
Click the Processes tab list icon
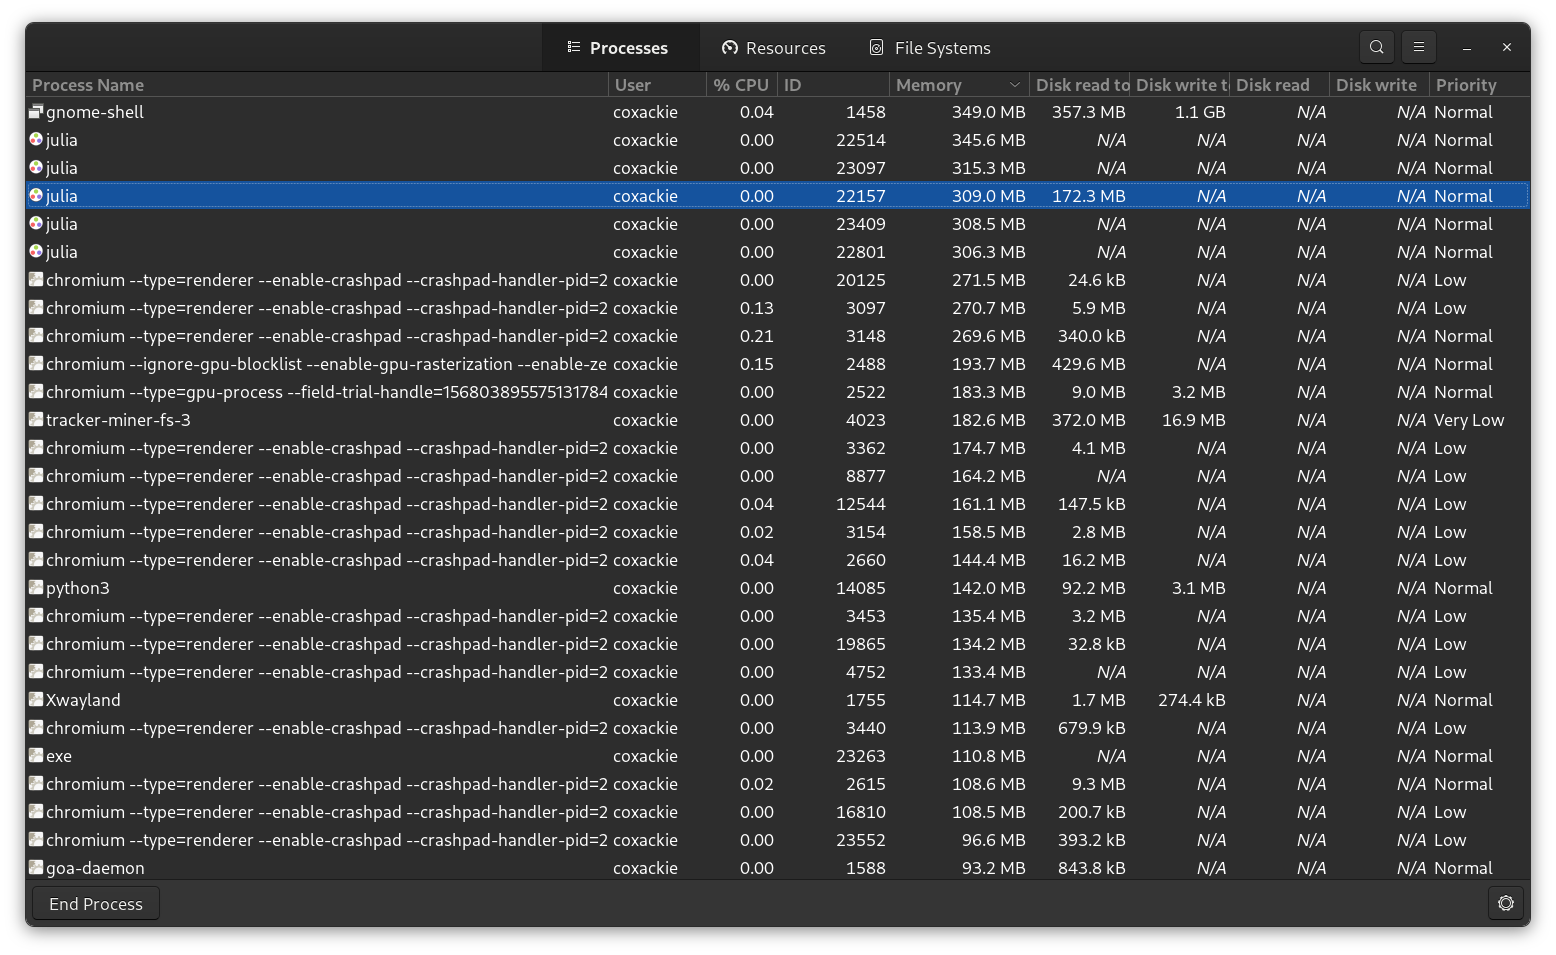(x=573, y=47)
